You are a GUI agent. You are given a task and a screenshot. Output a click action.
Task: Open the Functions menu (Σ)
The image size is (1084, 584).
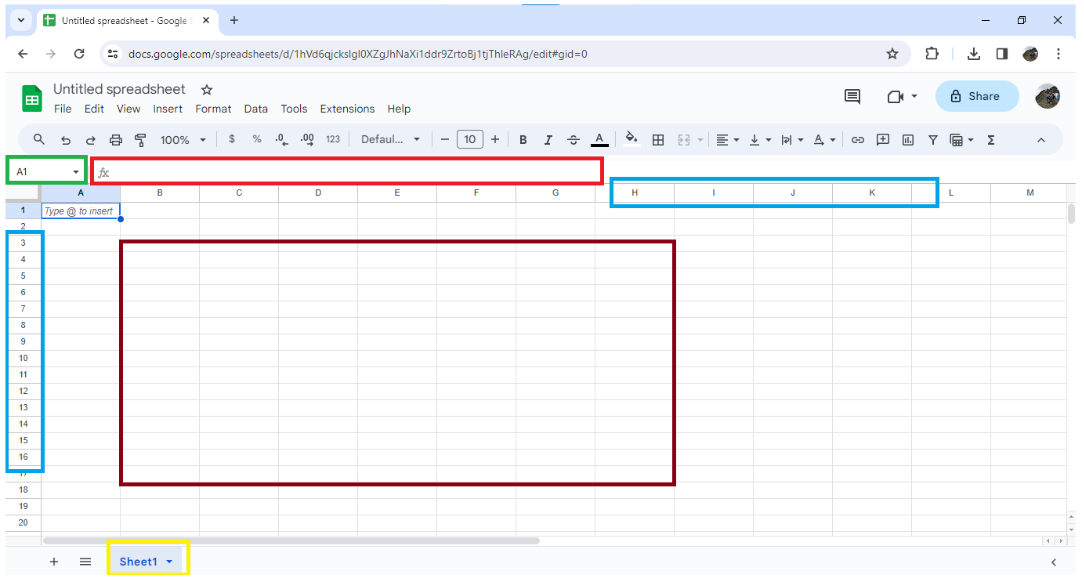[x=989, y=139]
